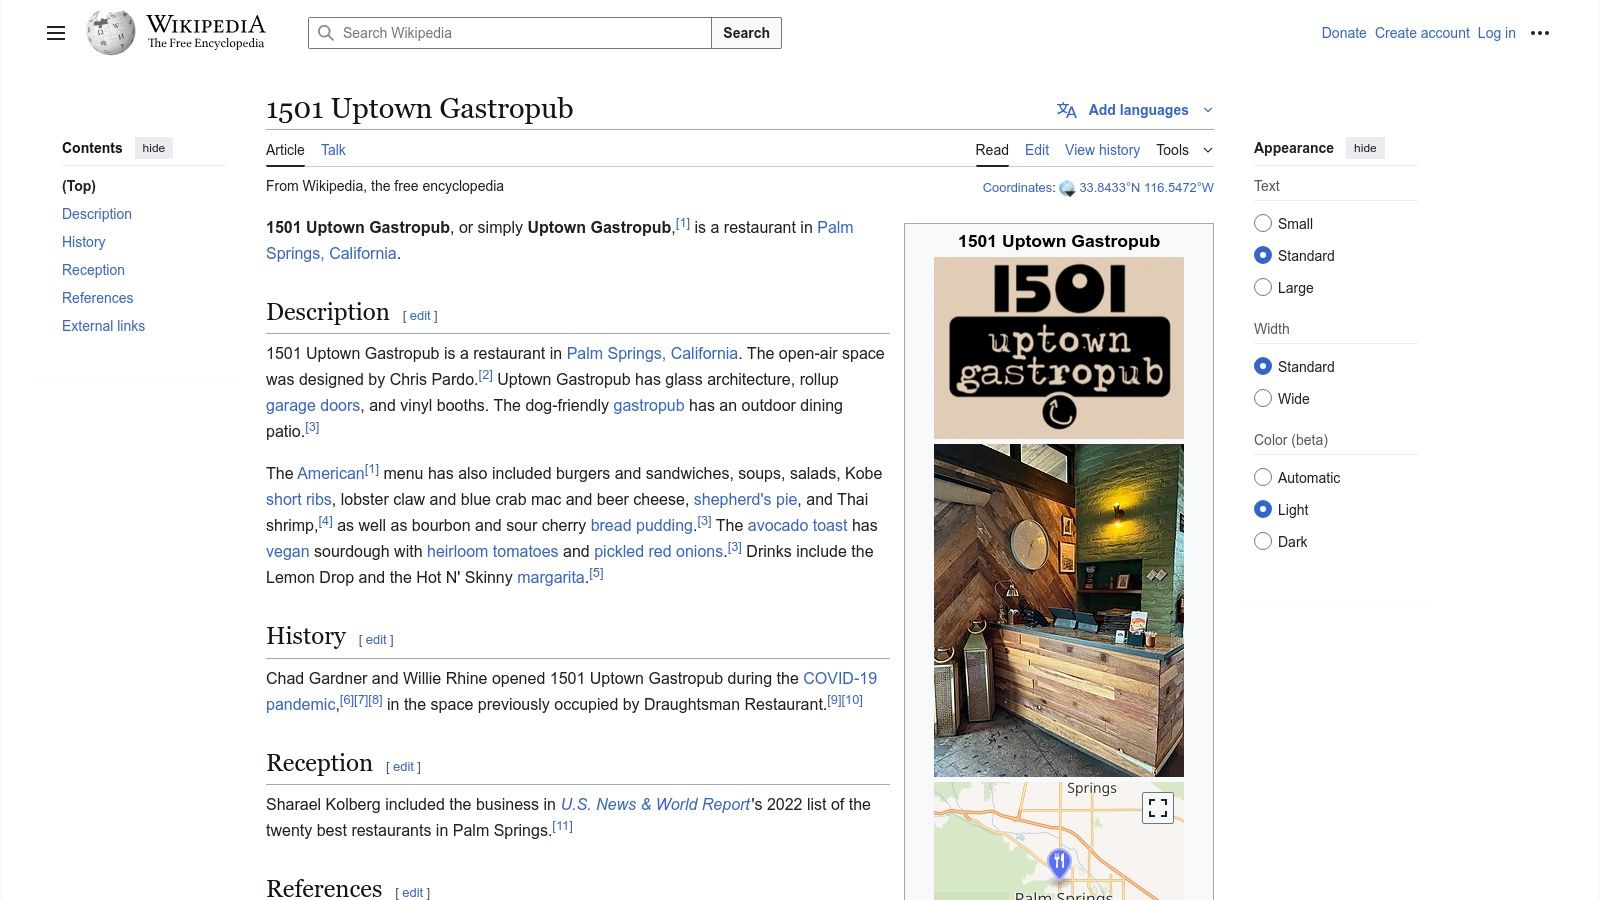
Task: Select Small text size
Action: click(1263, 223)
